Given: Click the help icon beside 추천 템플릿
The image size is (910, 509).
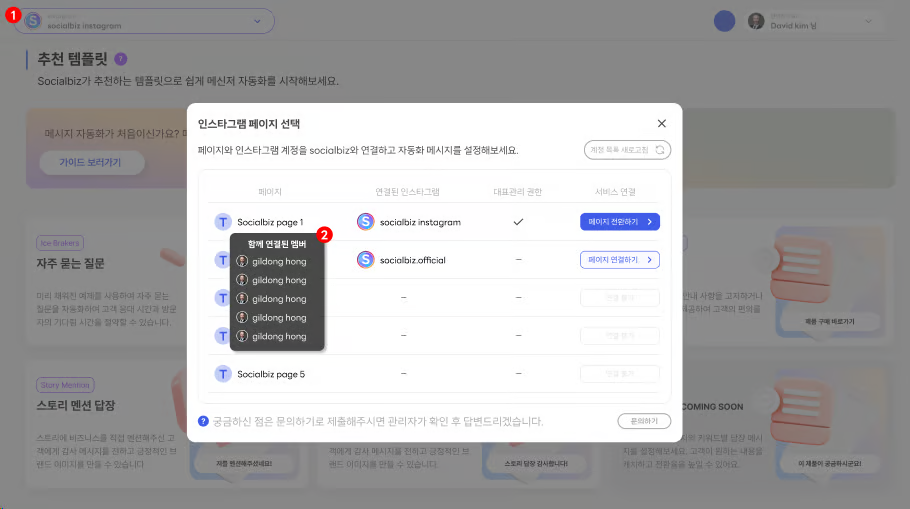Looking at the screenshot, I should [x=121, y=59].
